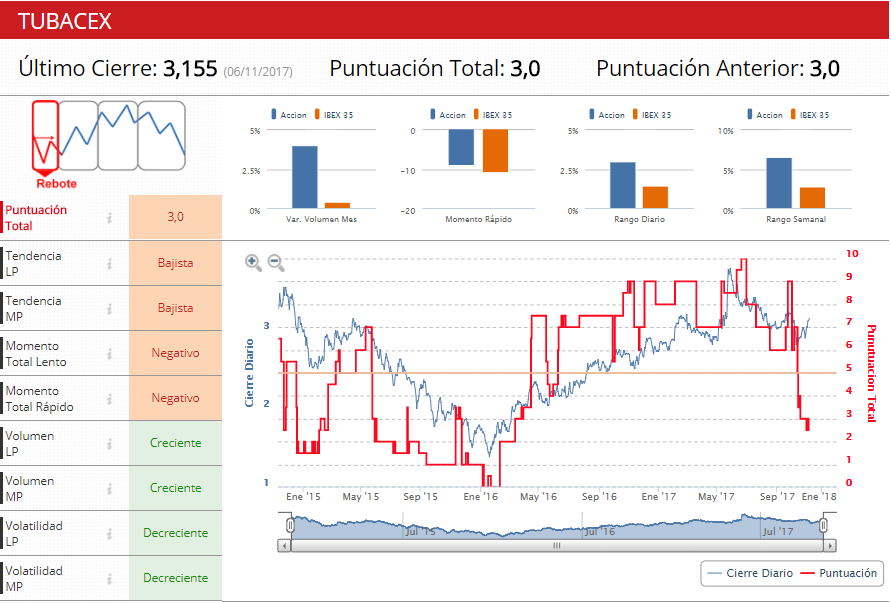Click the Bajista value for Tendencia LP
The image size is (891, 603).
(x=175, y=263)
